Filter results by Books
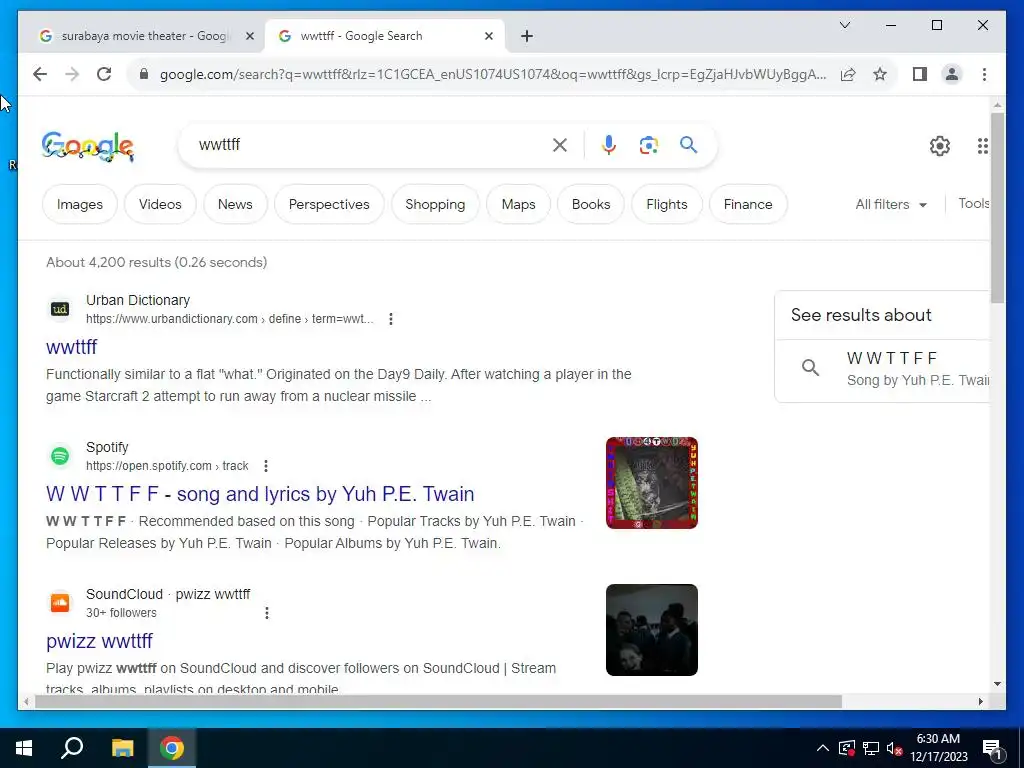 coord(591,204)
